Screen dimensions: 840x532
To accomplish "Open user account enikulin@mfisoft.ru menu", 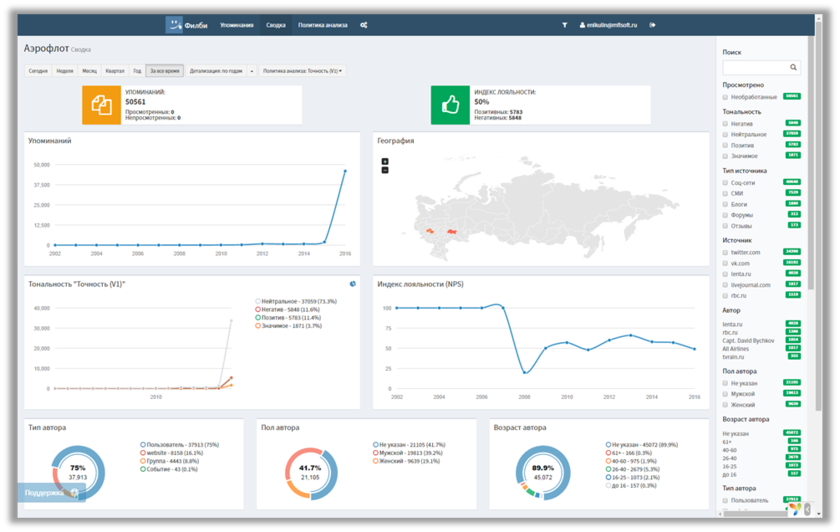I will pos(609,25).
